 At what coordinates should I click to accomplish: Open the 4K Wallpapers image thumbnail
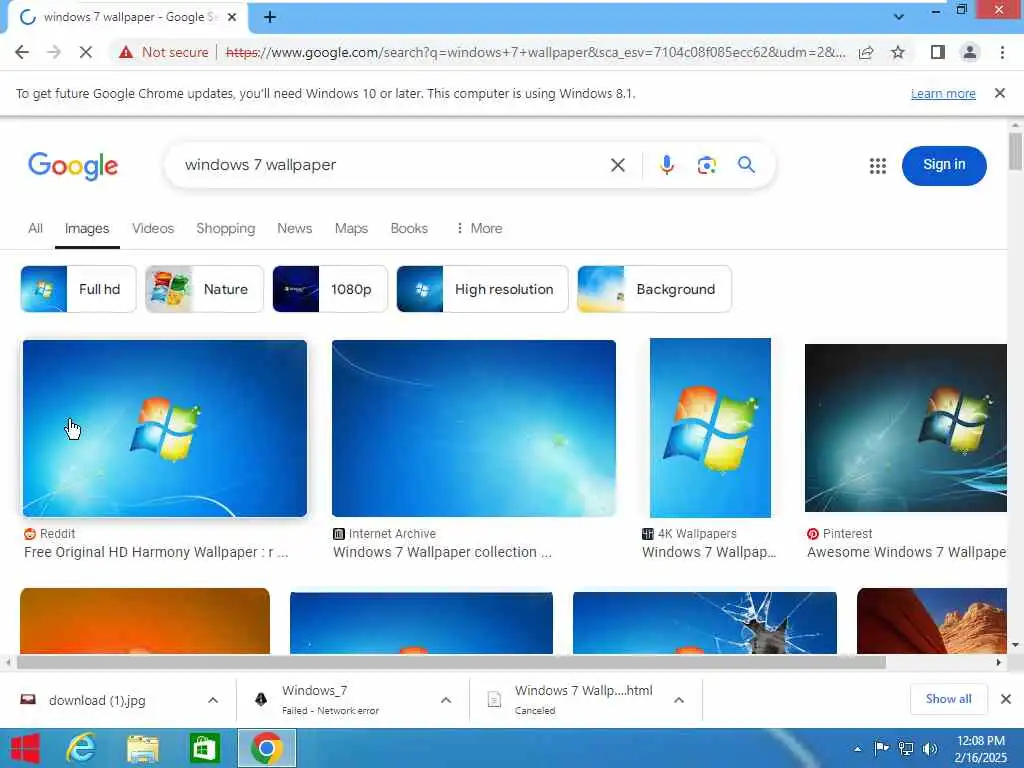point(710,428)
